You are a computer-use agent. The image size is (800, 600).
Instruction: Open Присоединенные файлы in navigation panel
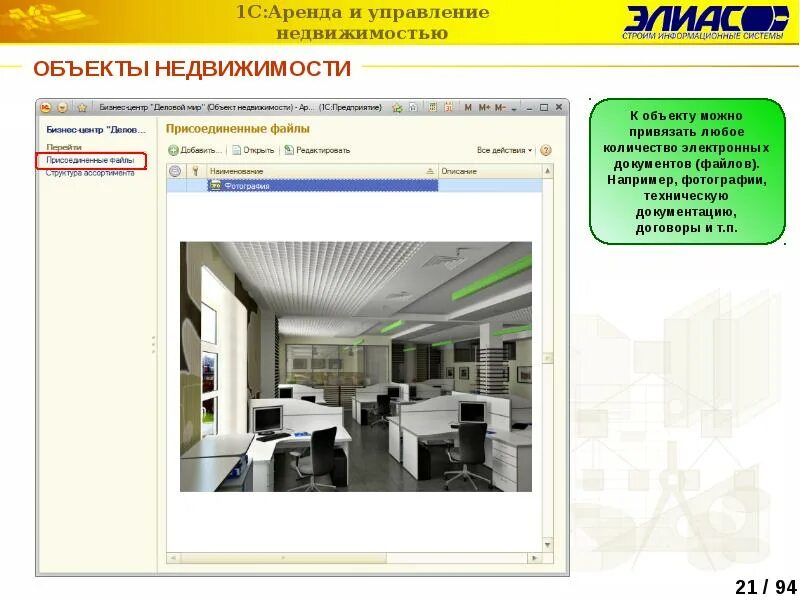90,160
